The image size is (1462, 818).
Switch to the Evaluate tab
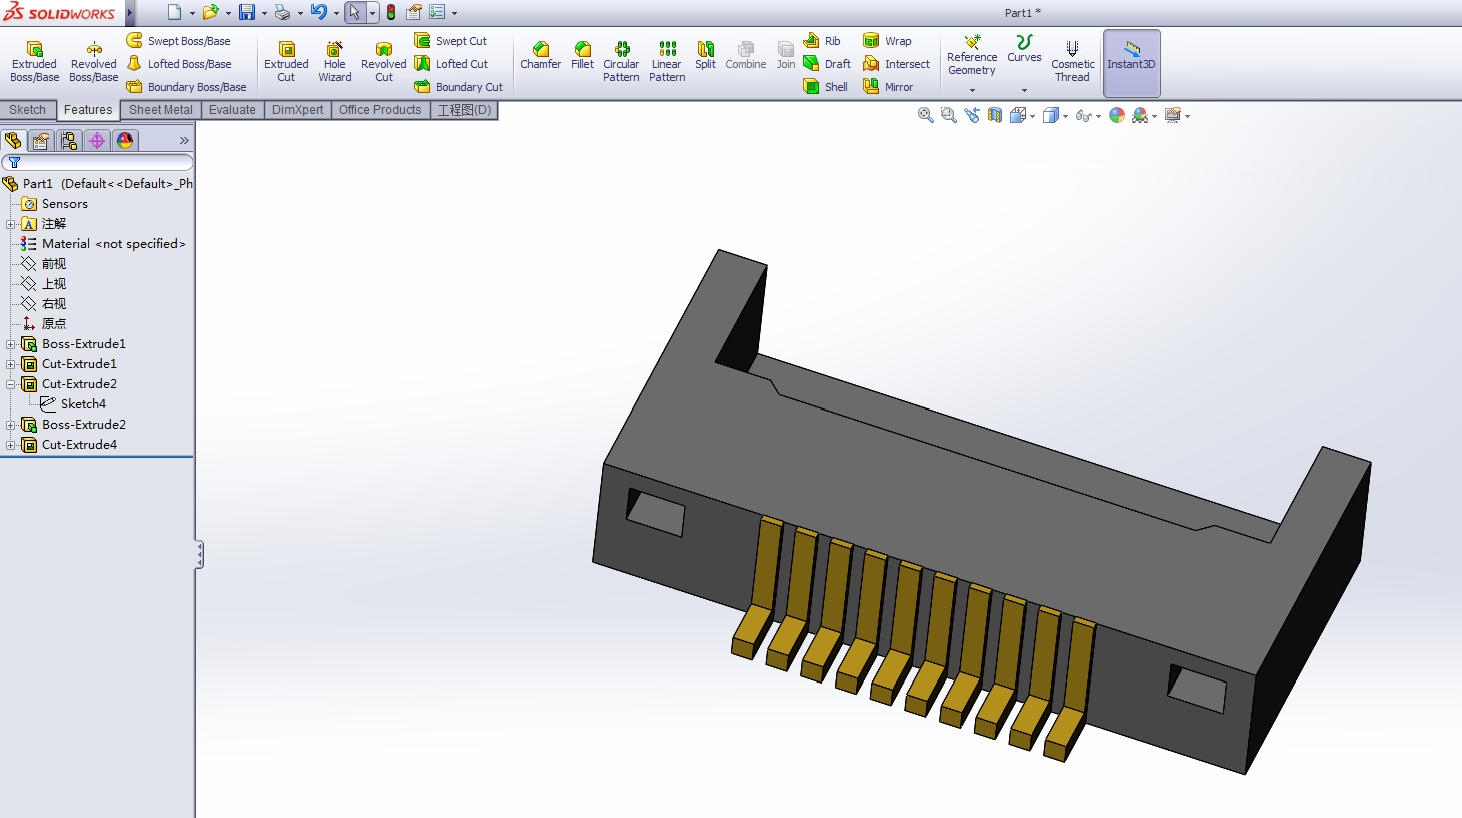click(x=232, y=110)
